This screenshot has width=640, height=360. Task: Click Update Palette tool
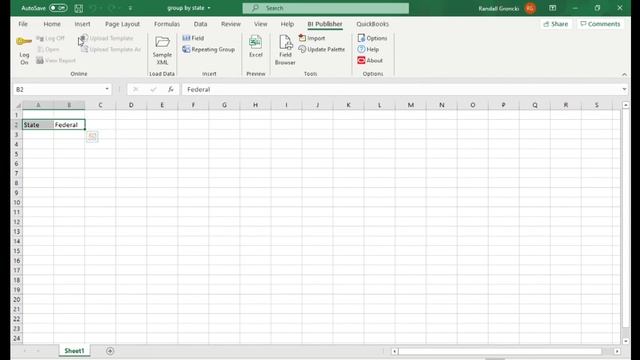click(x=322, y=49)
